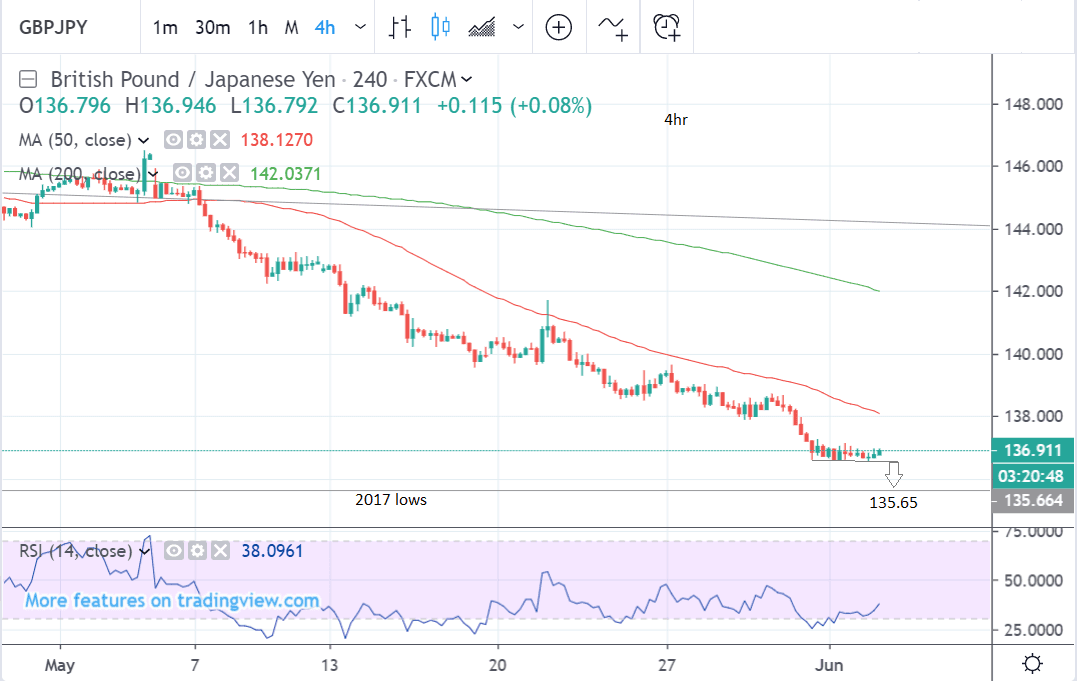Collapse the legend using the minus box

coord(29,80)
